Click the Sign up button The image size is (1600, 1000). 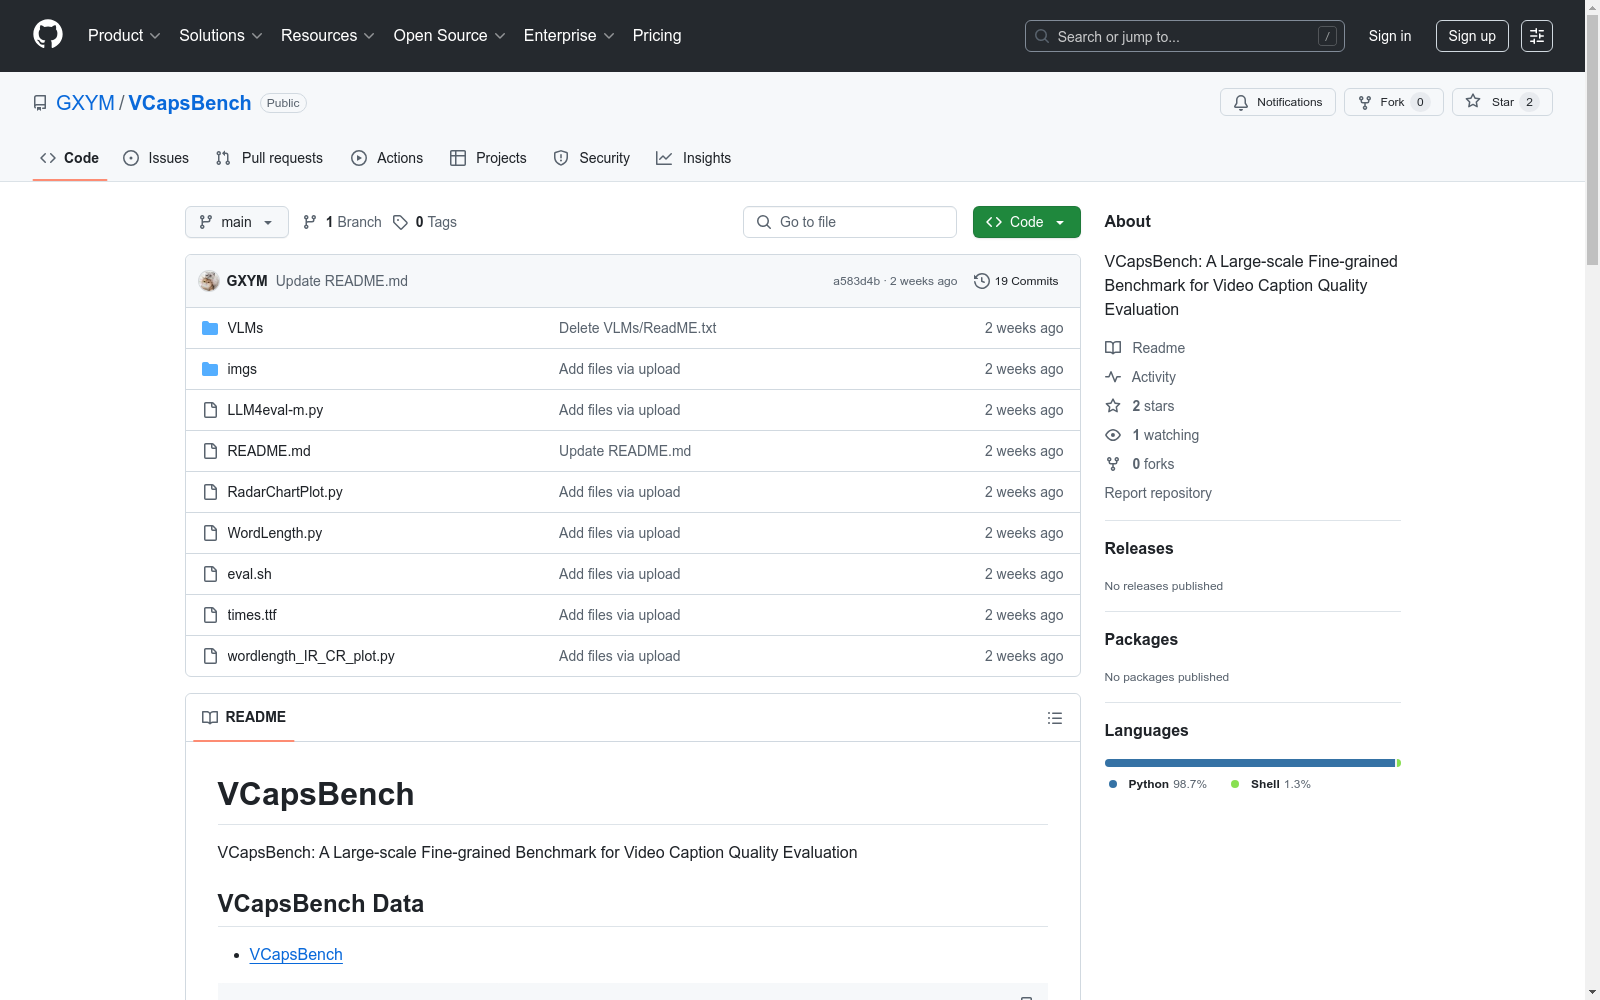(x=1472, y=36)
